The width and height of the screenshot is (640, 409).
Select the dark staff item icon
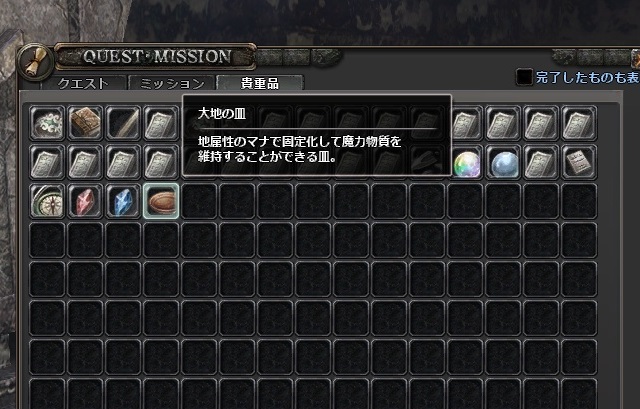pos(123,123)
